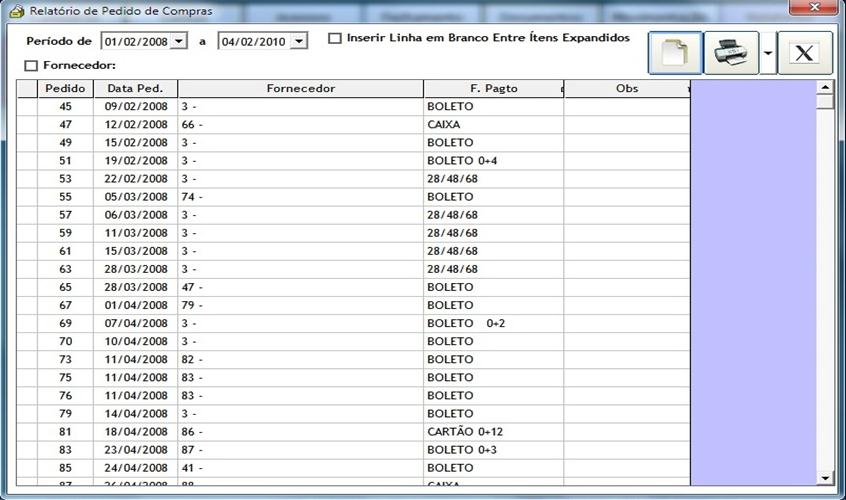
Task: Click the end date field 04/02/2010
Action: [254, 41]
